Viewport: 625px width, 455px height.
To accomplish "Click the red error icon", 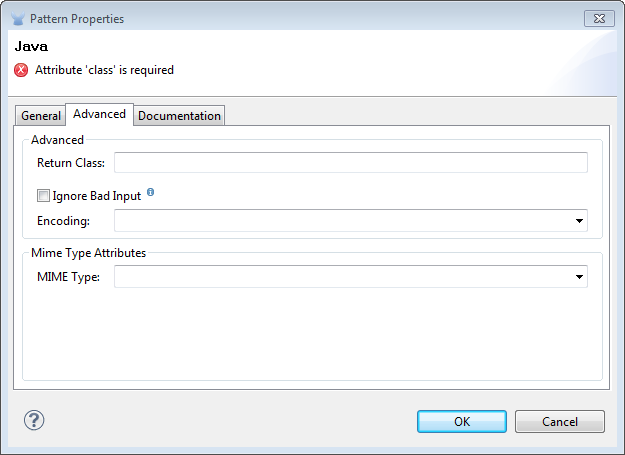I will point(21,70).
